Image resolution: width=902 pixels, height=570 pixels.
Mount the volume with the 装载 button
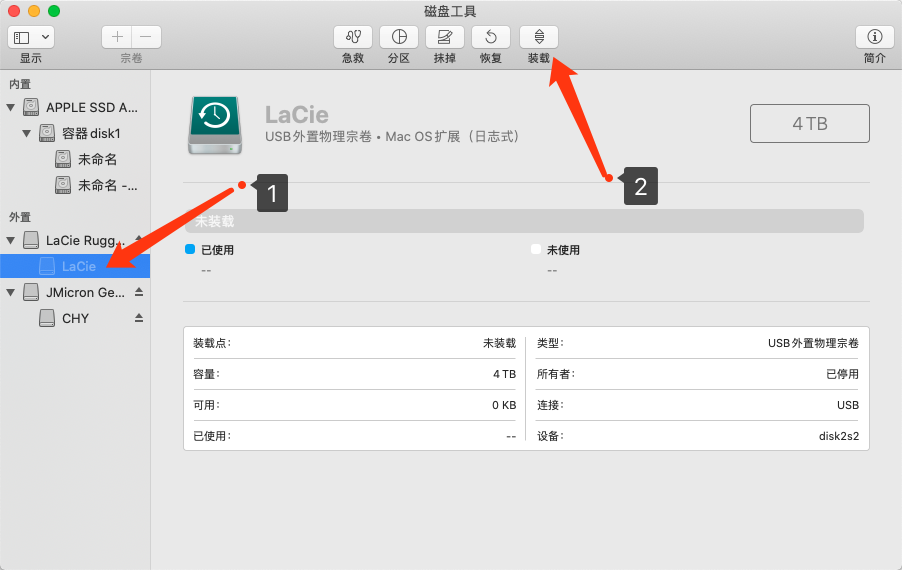539,37
